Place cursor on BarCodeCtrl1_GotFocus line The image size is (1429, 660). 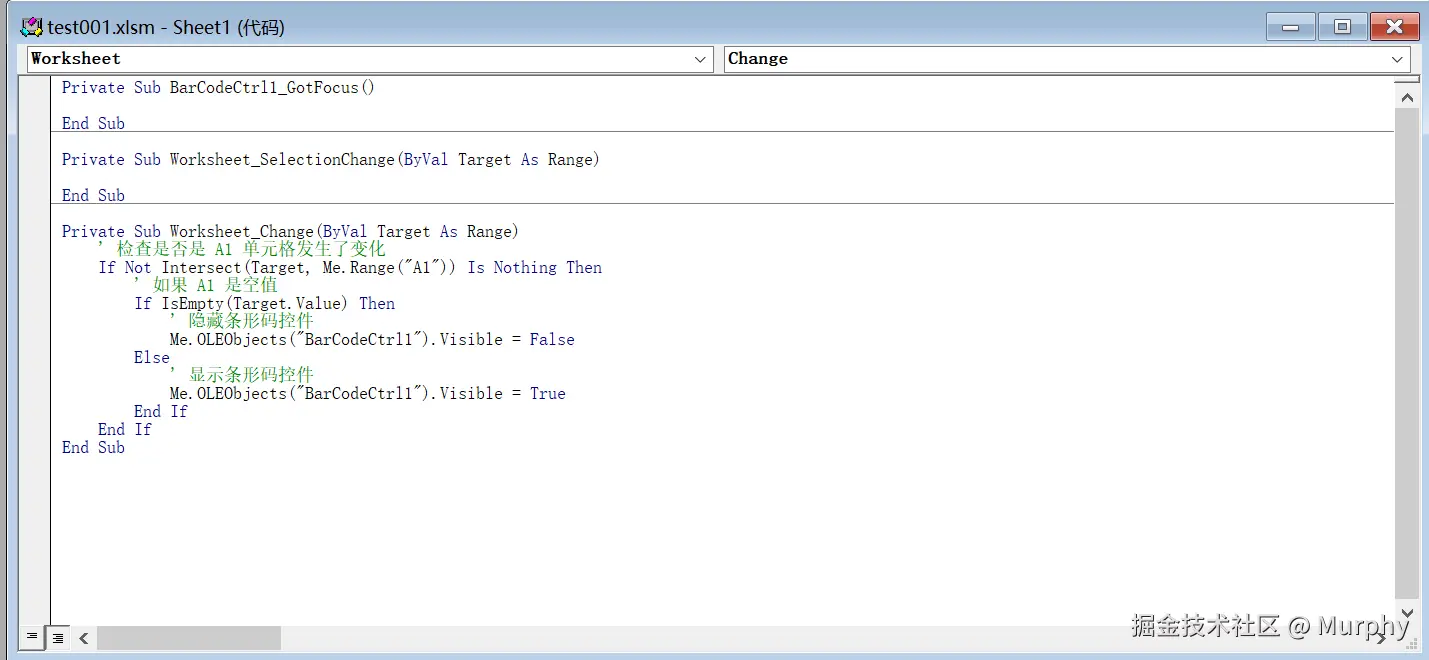(218, 88)
